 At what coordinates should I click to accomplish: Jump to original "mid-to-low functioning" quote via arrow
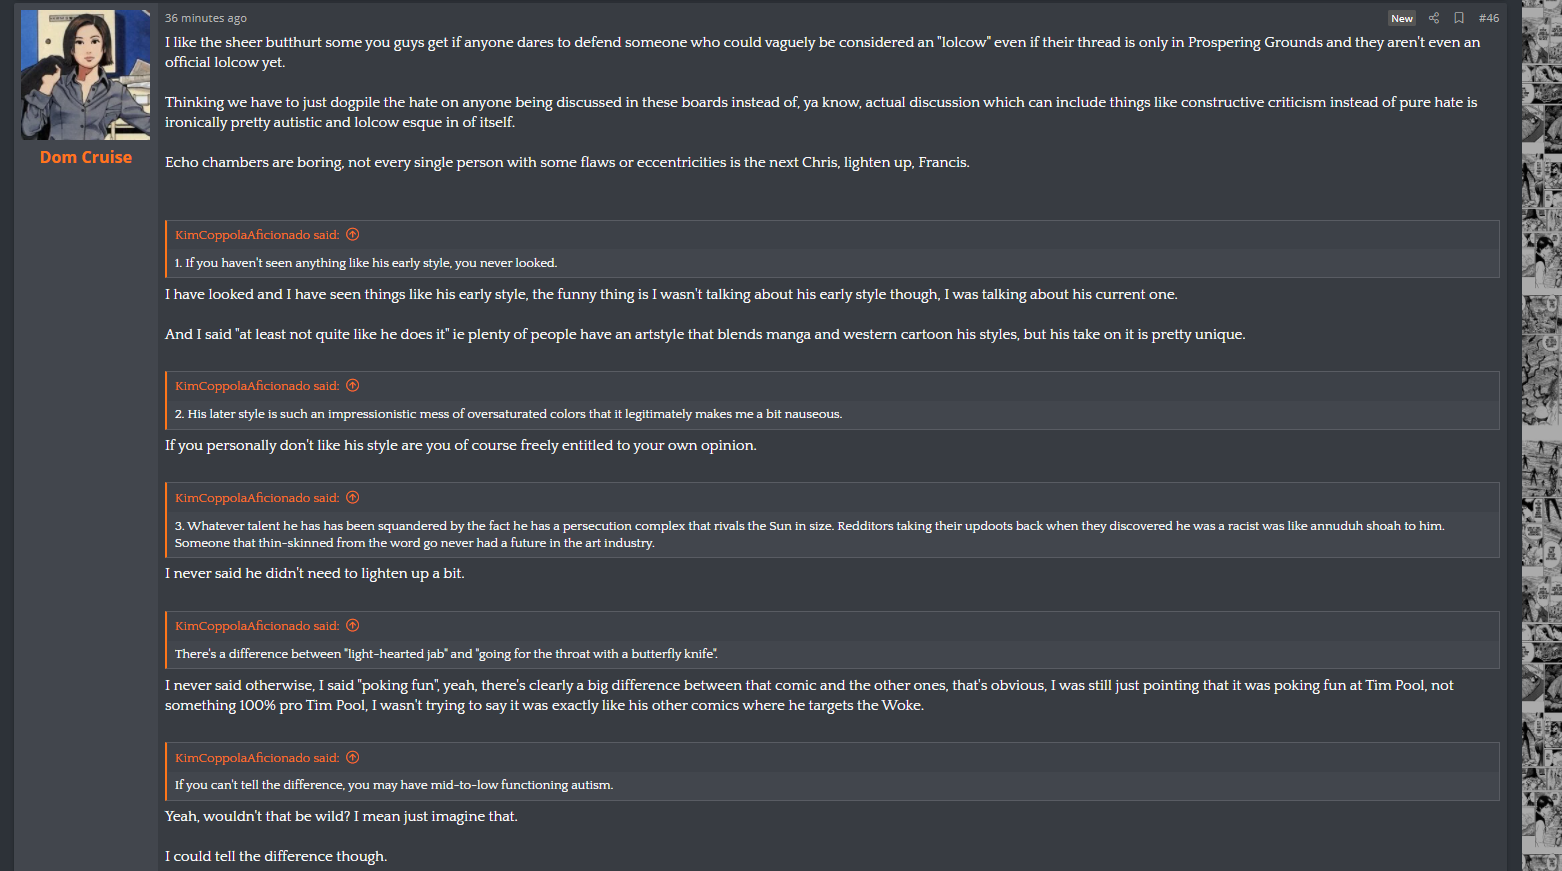click(353, 758)
